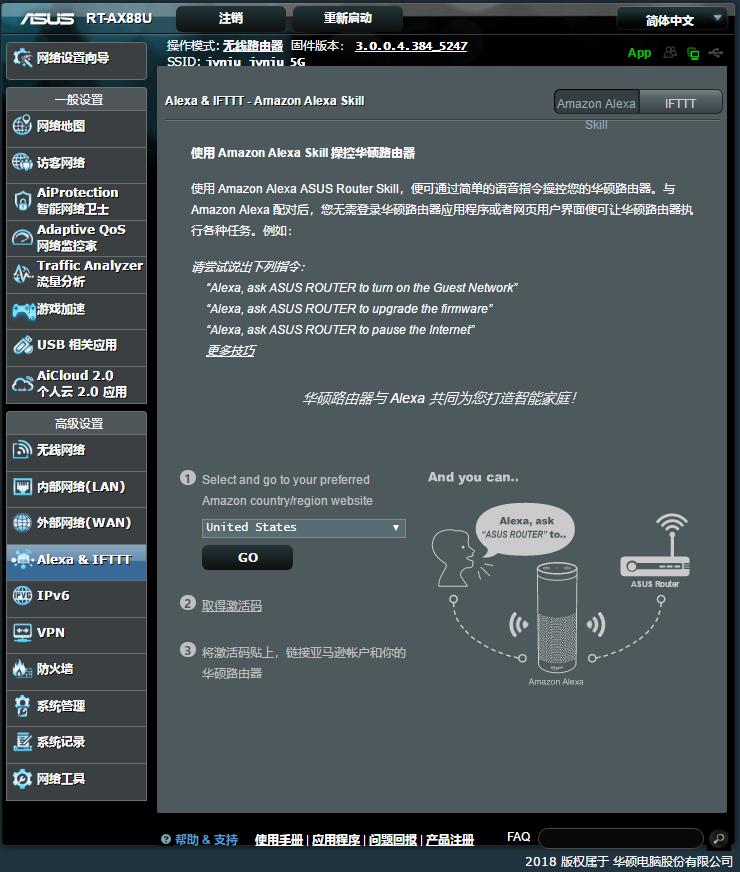
Task: Open the 游戏加速 menu item
Action: (76, 310)
